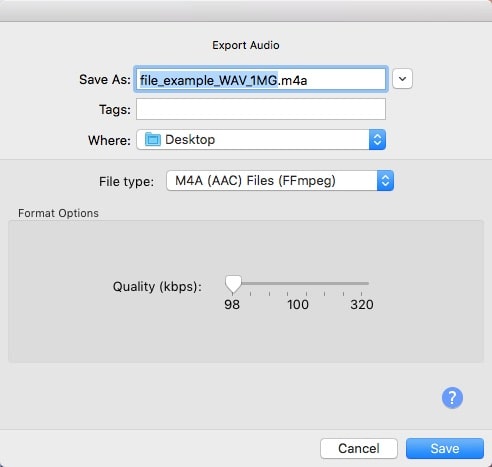Screen dimensions: 492x467
Task: Click the 100 slider value label
Action: pos(298,304)
